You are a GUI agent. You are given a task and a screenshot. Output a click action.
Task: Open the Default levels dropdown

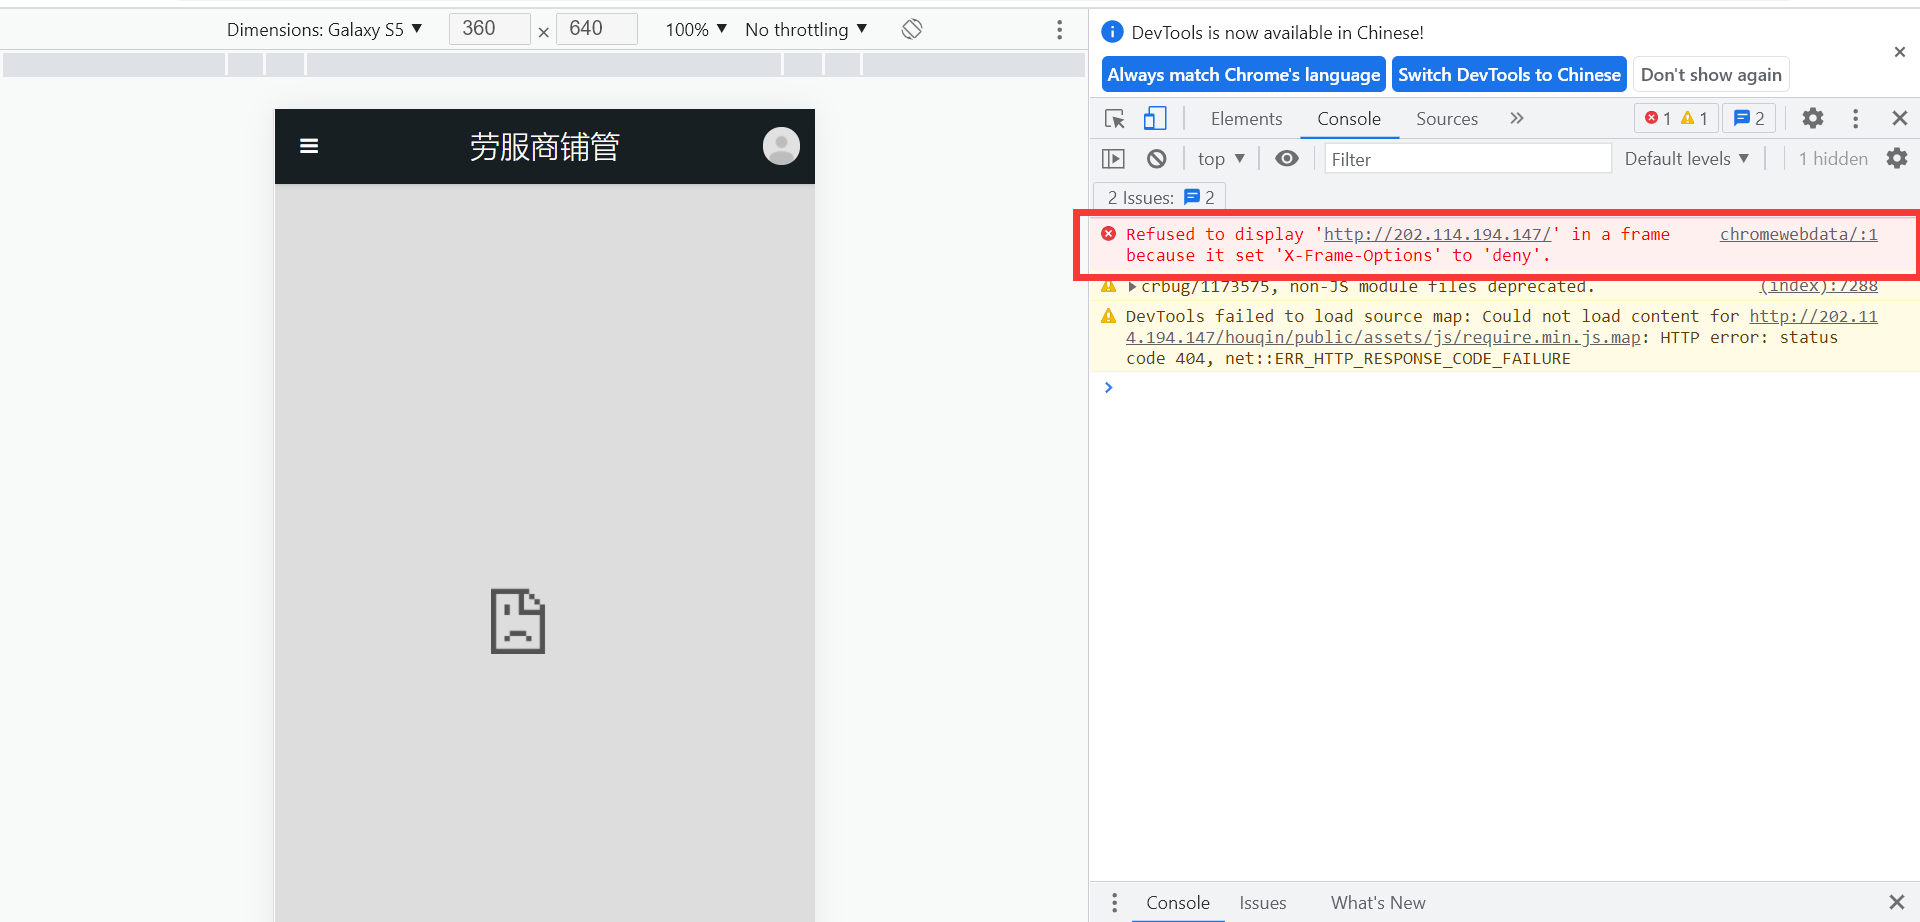point(1686,158)
